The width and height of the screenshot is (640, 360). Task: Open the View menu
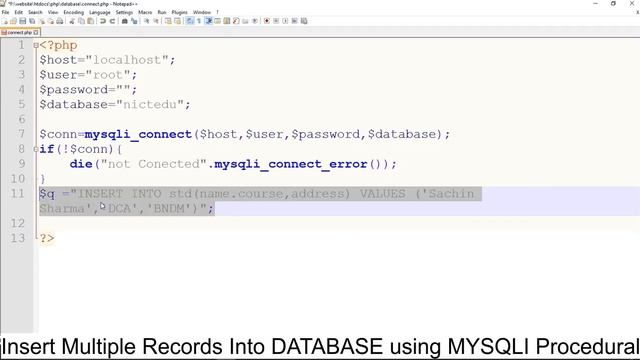coord(53,12)
